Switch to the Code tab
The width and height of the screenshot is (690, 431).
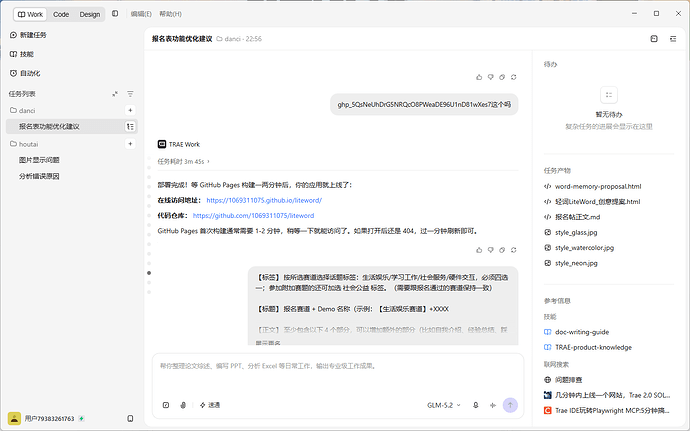[x=61, y=14]
